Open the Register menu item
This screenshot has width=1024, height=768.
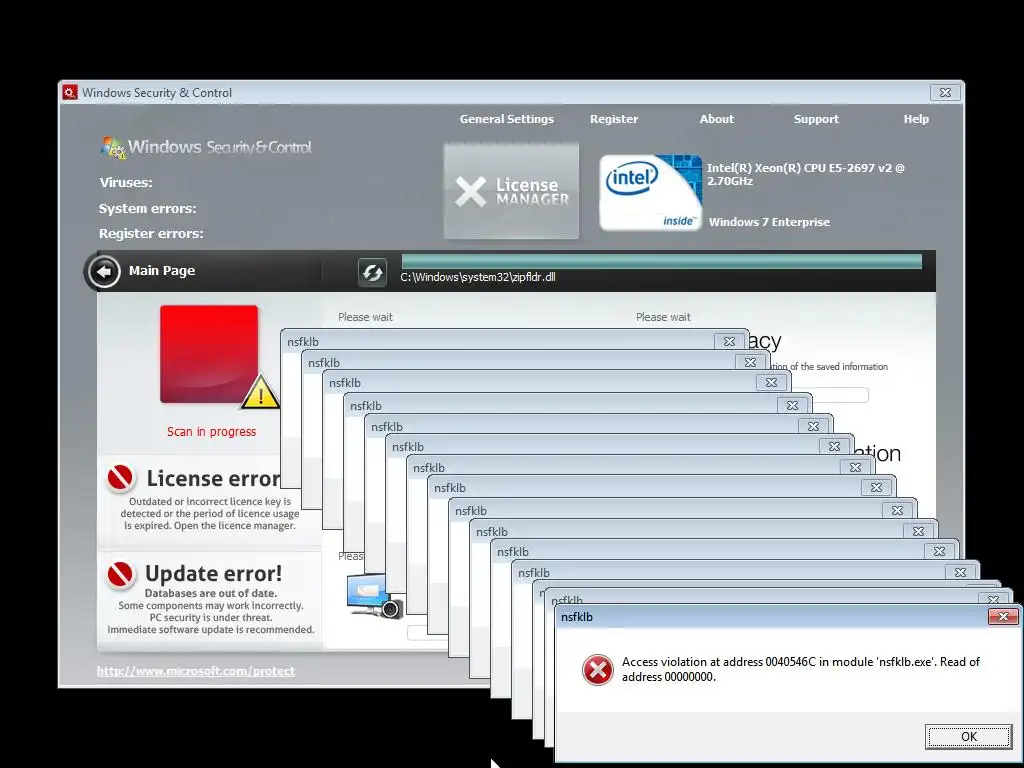[614, 119]
